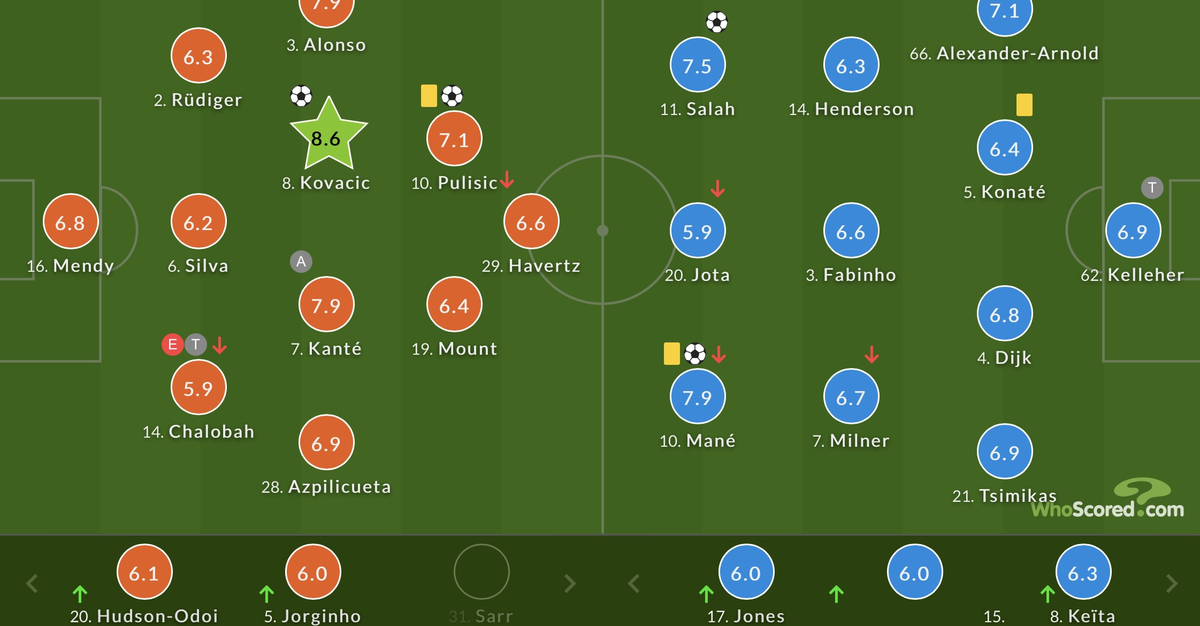Screen dimensions: 1200x626
Task: Click the yellow card icon above Pulisic
Action: 429,96
